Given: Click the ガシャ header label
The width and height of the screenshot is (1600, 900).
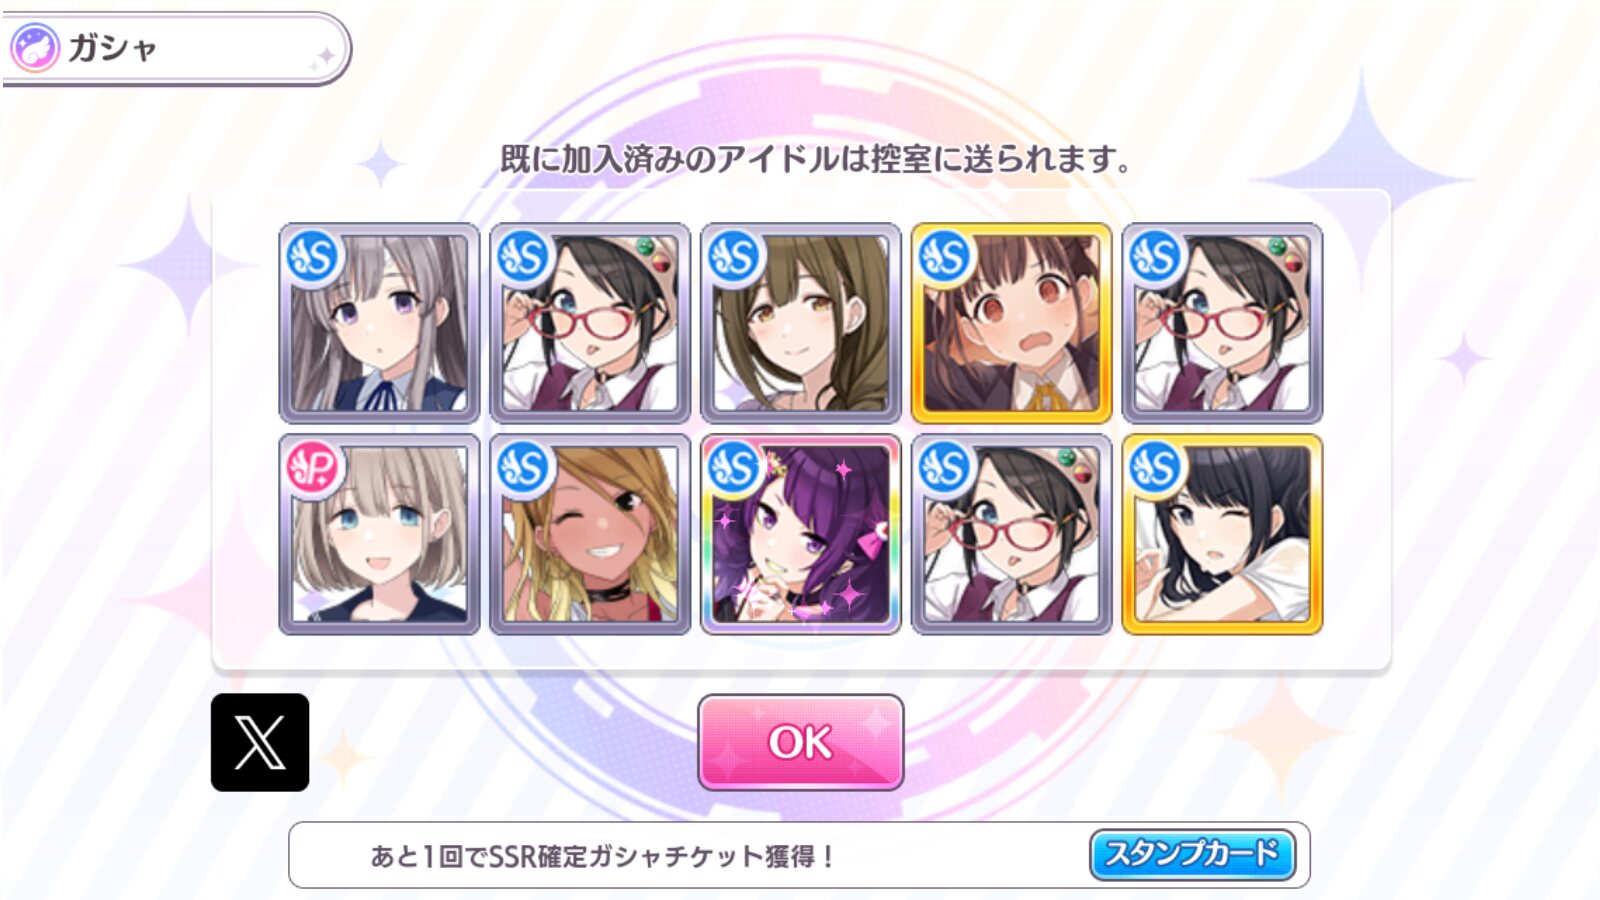Looking at the screenshot, I should 112,48.
